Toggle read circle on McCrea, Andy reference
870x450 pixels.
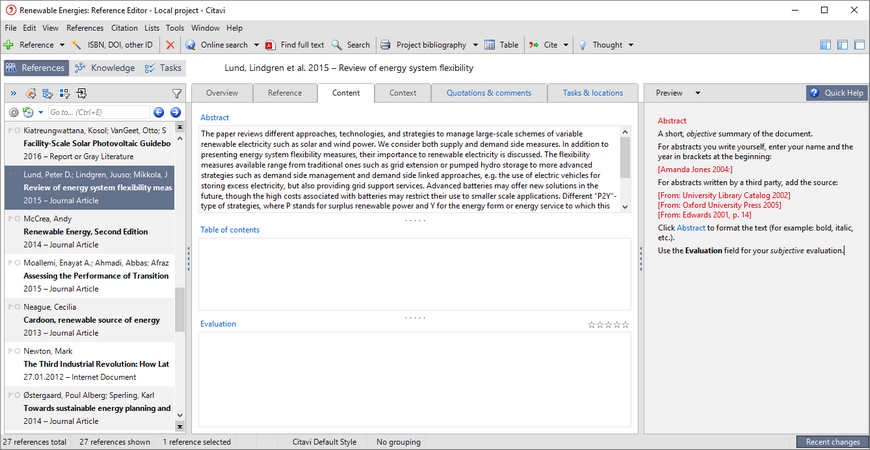pyautogui.click(x=18, y=219)
